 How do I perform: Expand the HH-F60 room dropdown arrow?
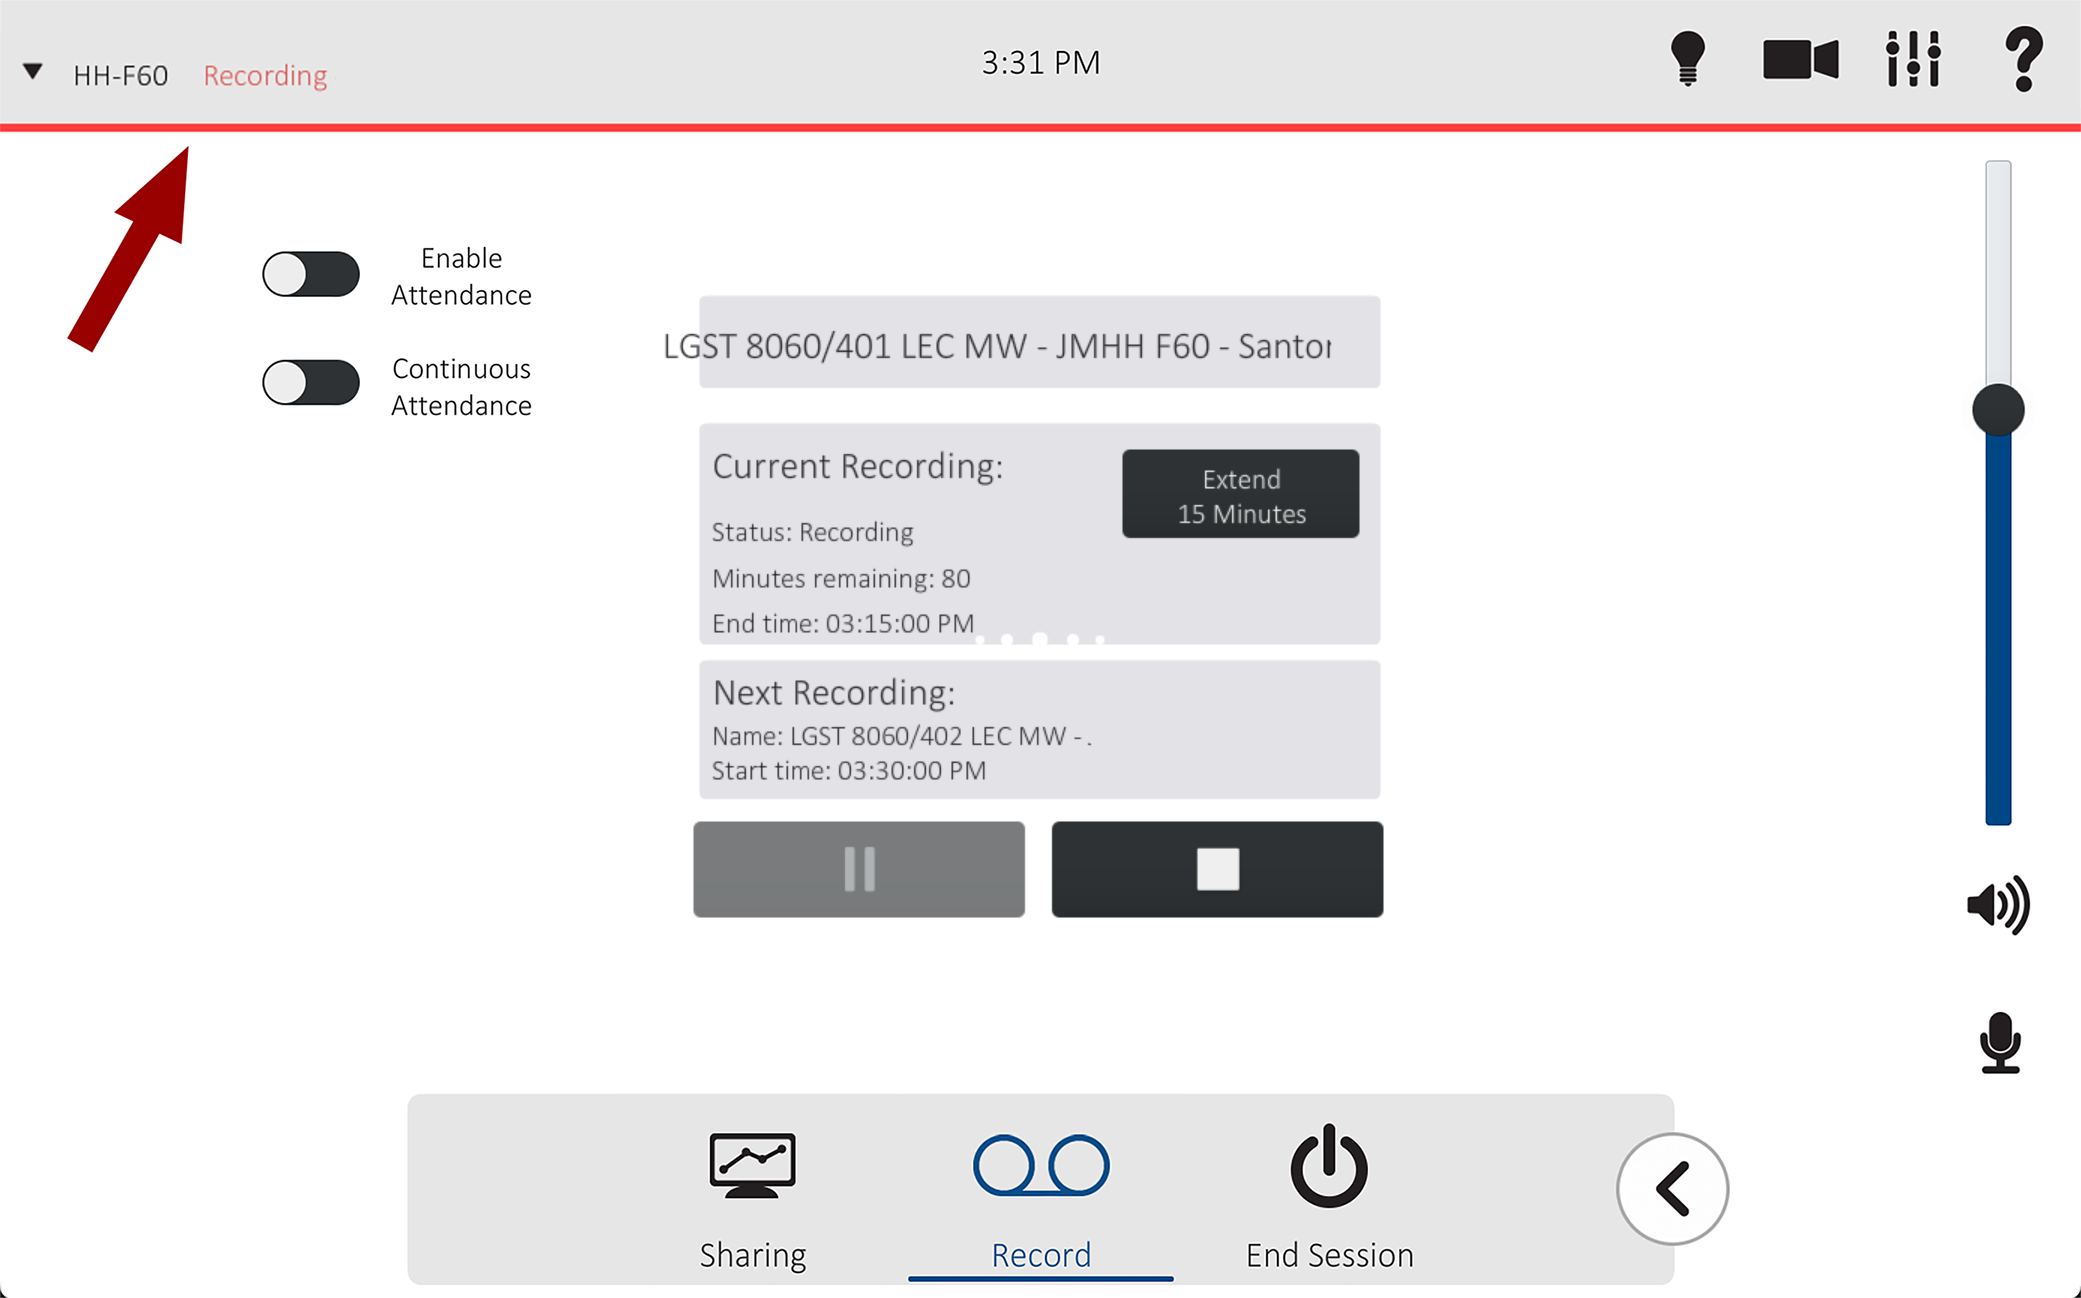(33, 72)
